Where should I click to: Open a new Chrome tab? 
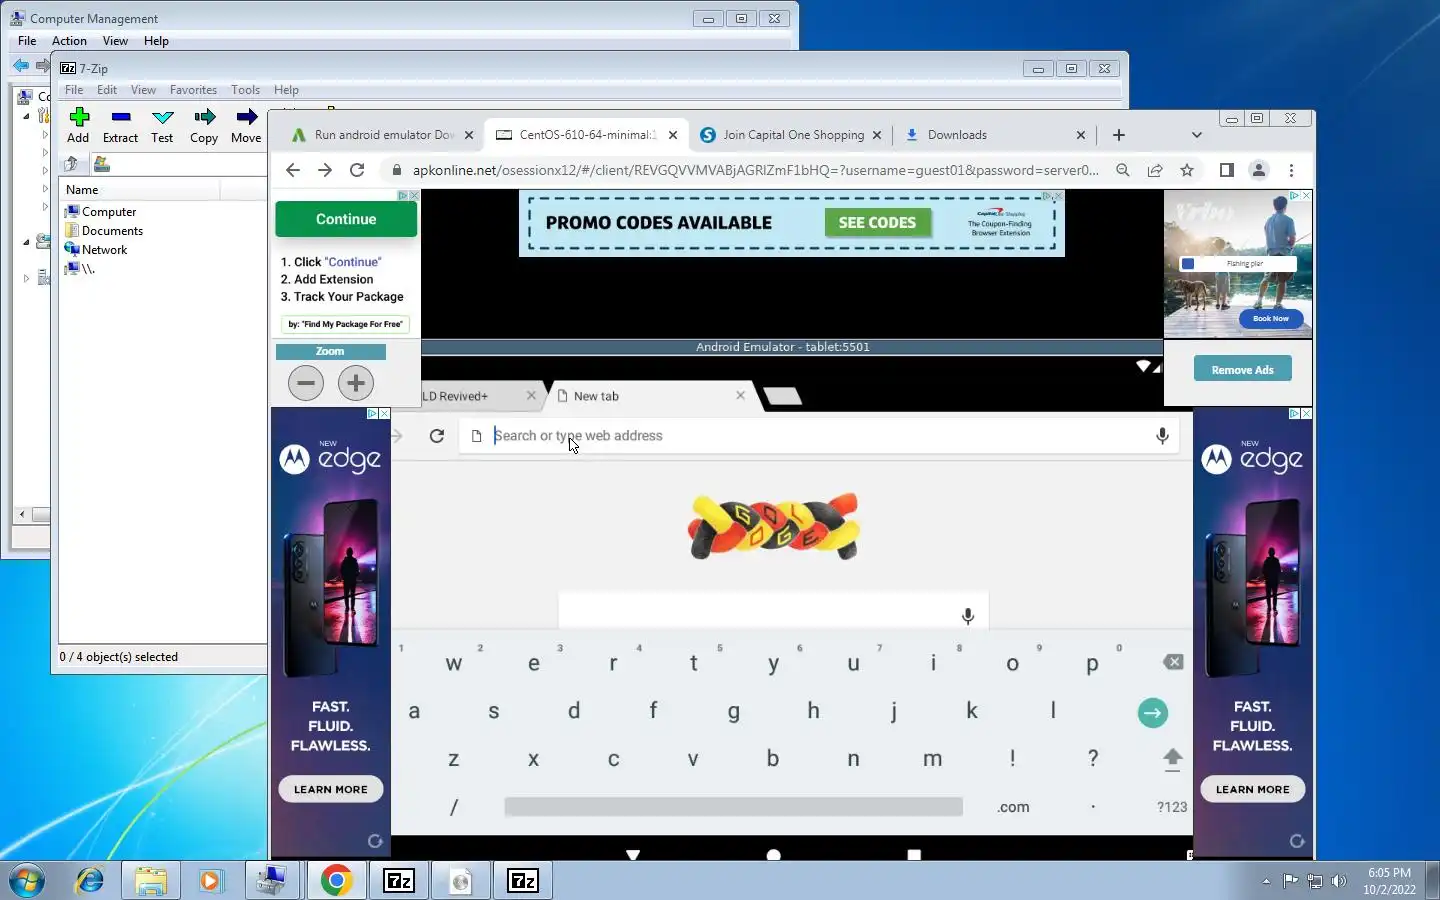pos(1119,135)
